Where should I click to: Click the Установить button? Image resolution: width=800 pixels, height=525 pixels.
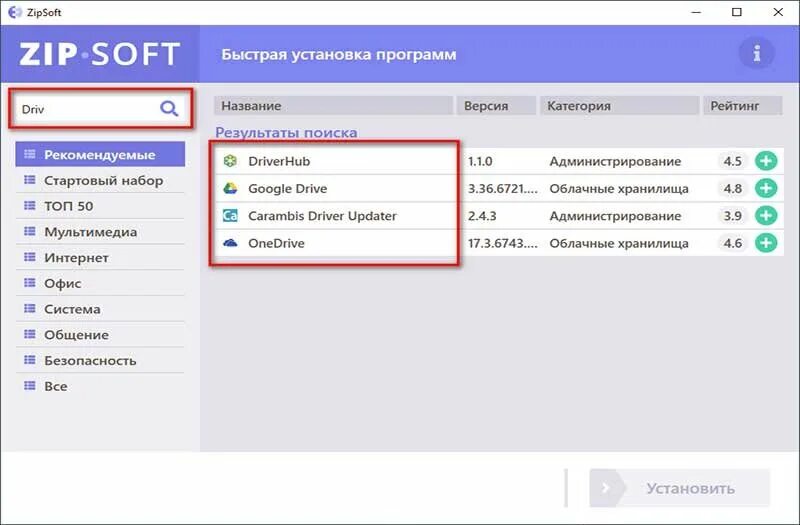tap(680, 488)
